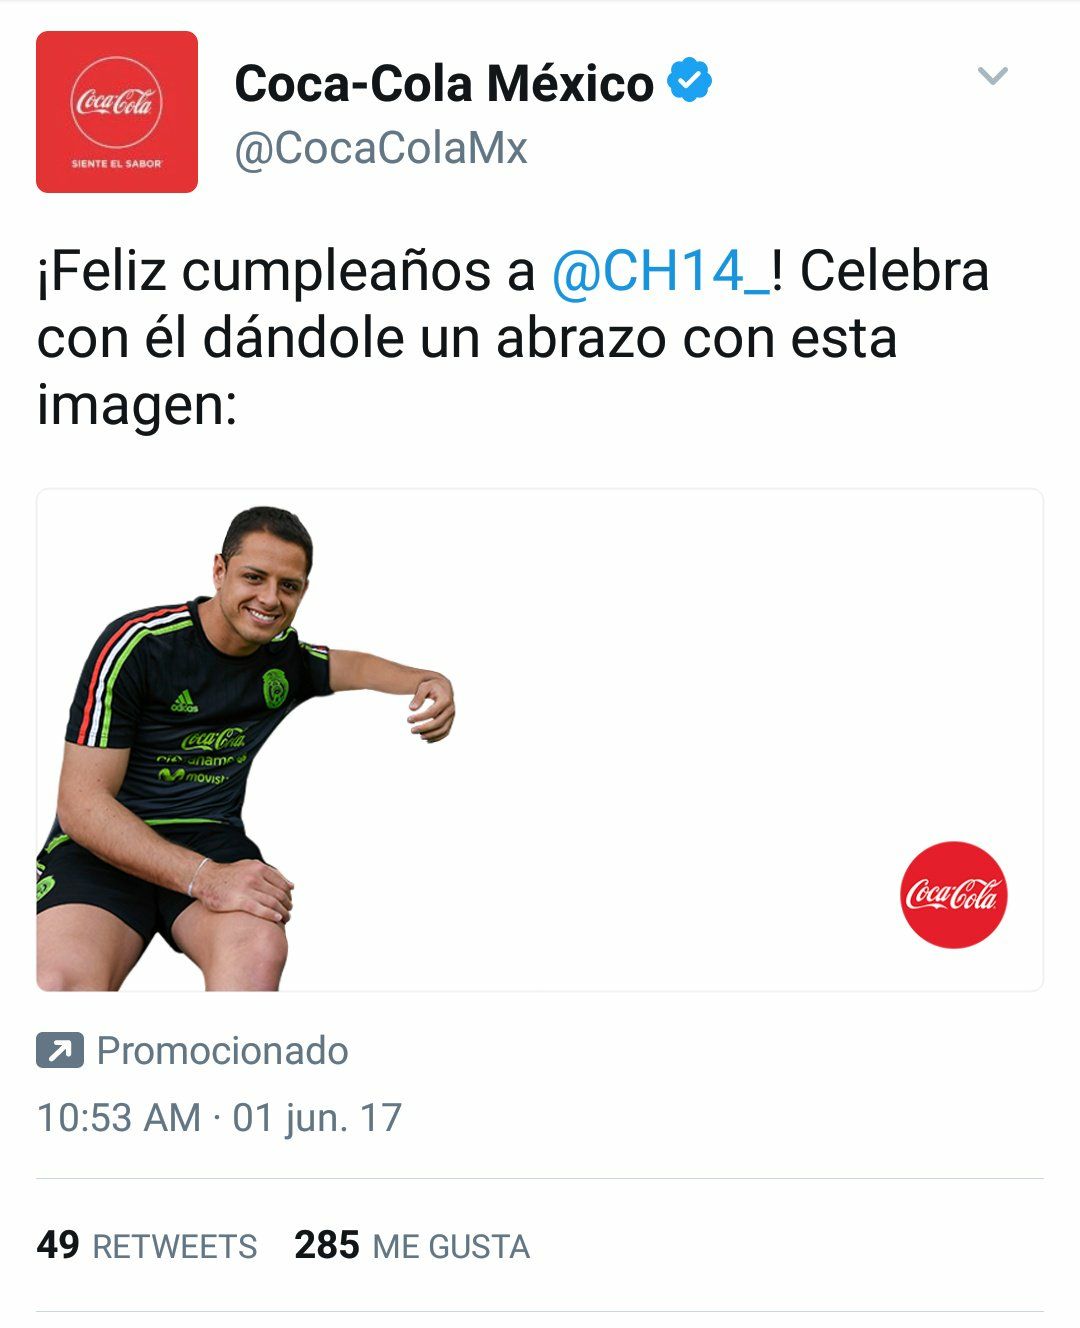This screenshot has width=1080, height=1328.
Task: Open the 10:53 AM timestamp
Action: click(x=119, y=1118)
